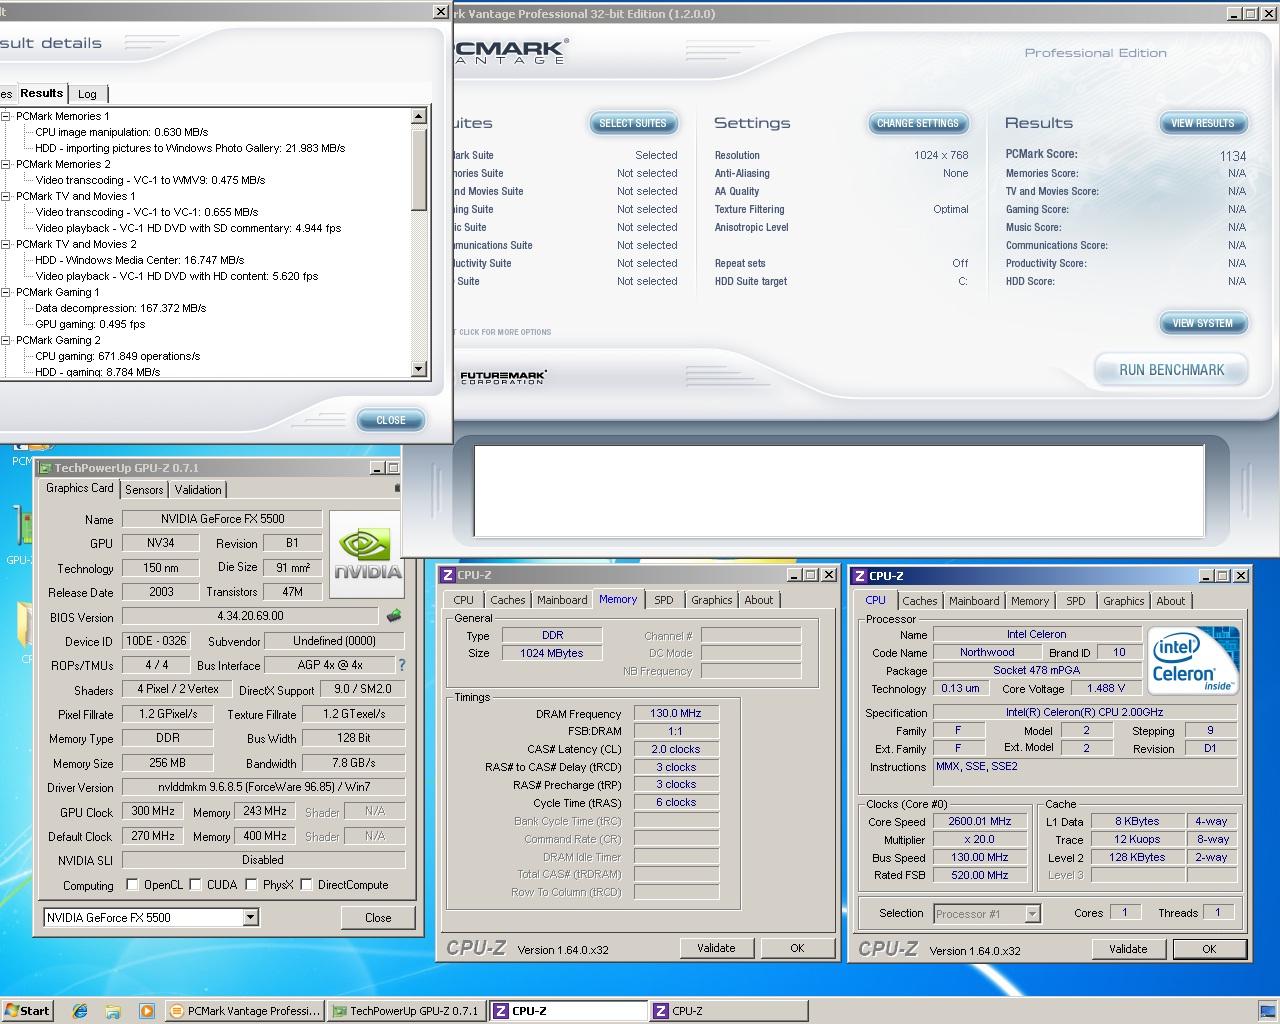
Task: Click RUN BENCHMARK in PCMark Vantage
Action: tap(1171, 369)
